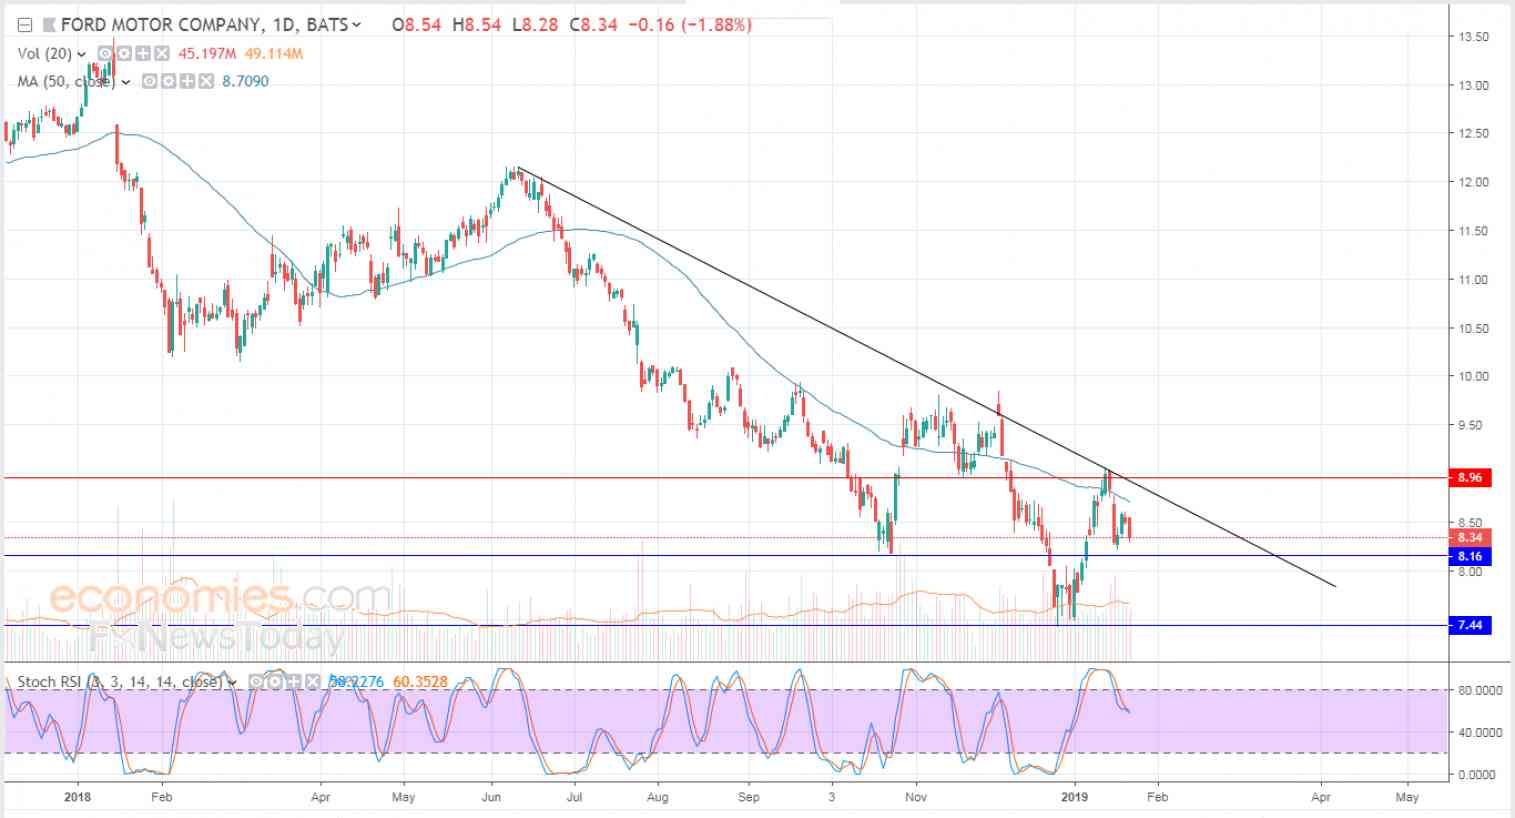Click the 45.197M volume value
This screenshot has height=818, width=1515.
pyautogui.click(x=206, y=54)
